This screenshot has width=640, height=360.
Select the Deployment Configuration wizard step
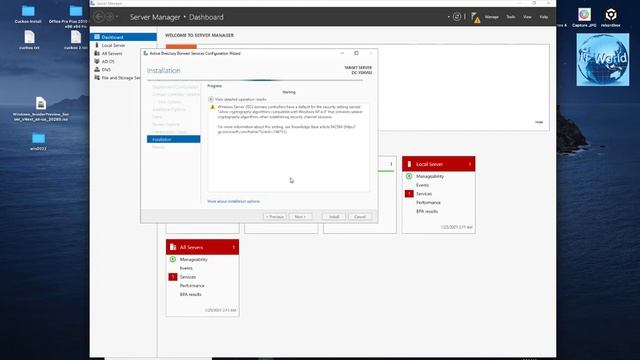(175, 87)
